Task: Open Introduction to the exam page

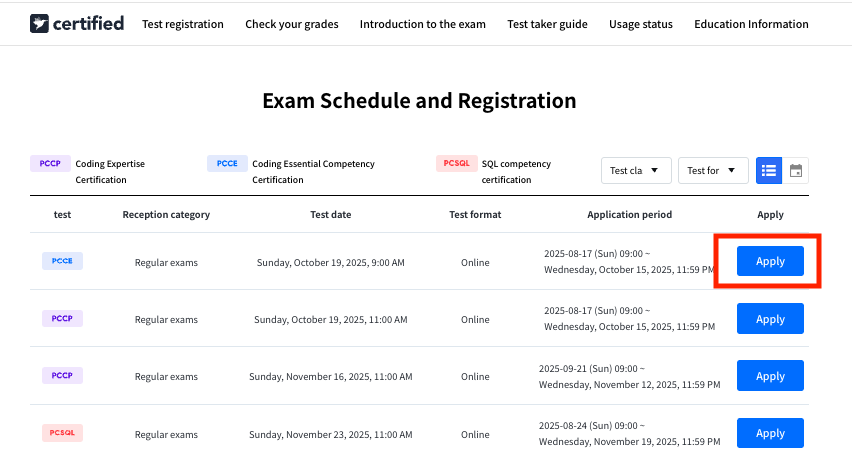Action: pyautogui.click(x=422, y=24)
